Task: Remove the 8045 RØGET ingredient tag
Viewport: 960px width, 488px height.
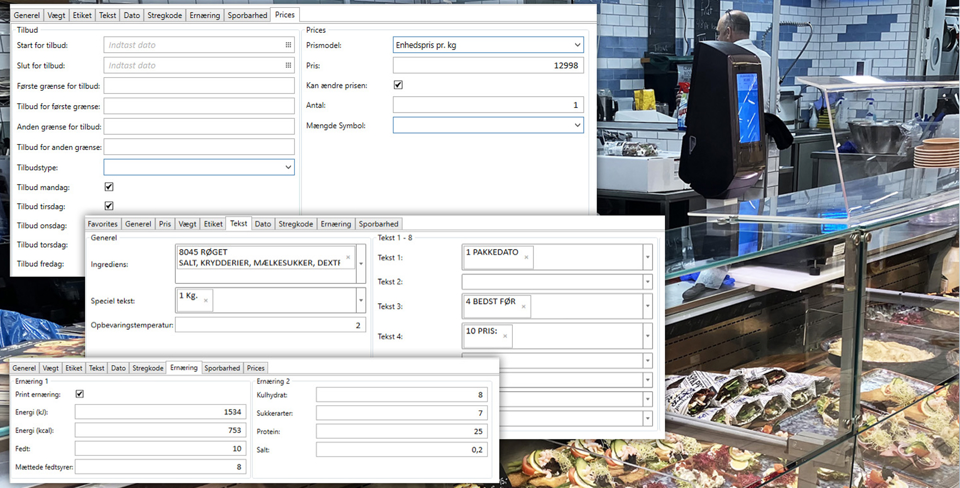Action: 348,258
